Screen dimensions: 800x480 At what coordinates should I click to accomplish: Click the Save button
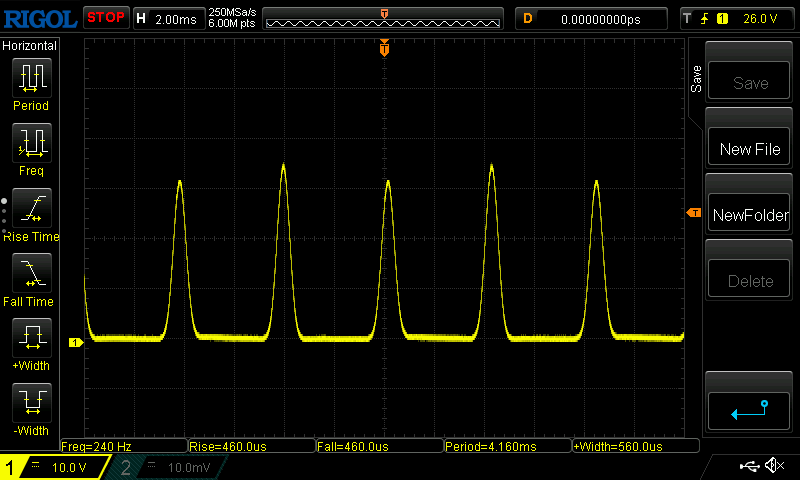[749, 83]
